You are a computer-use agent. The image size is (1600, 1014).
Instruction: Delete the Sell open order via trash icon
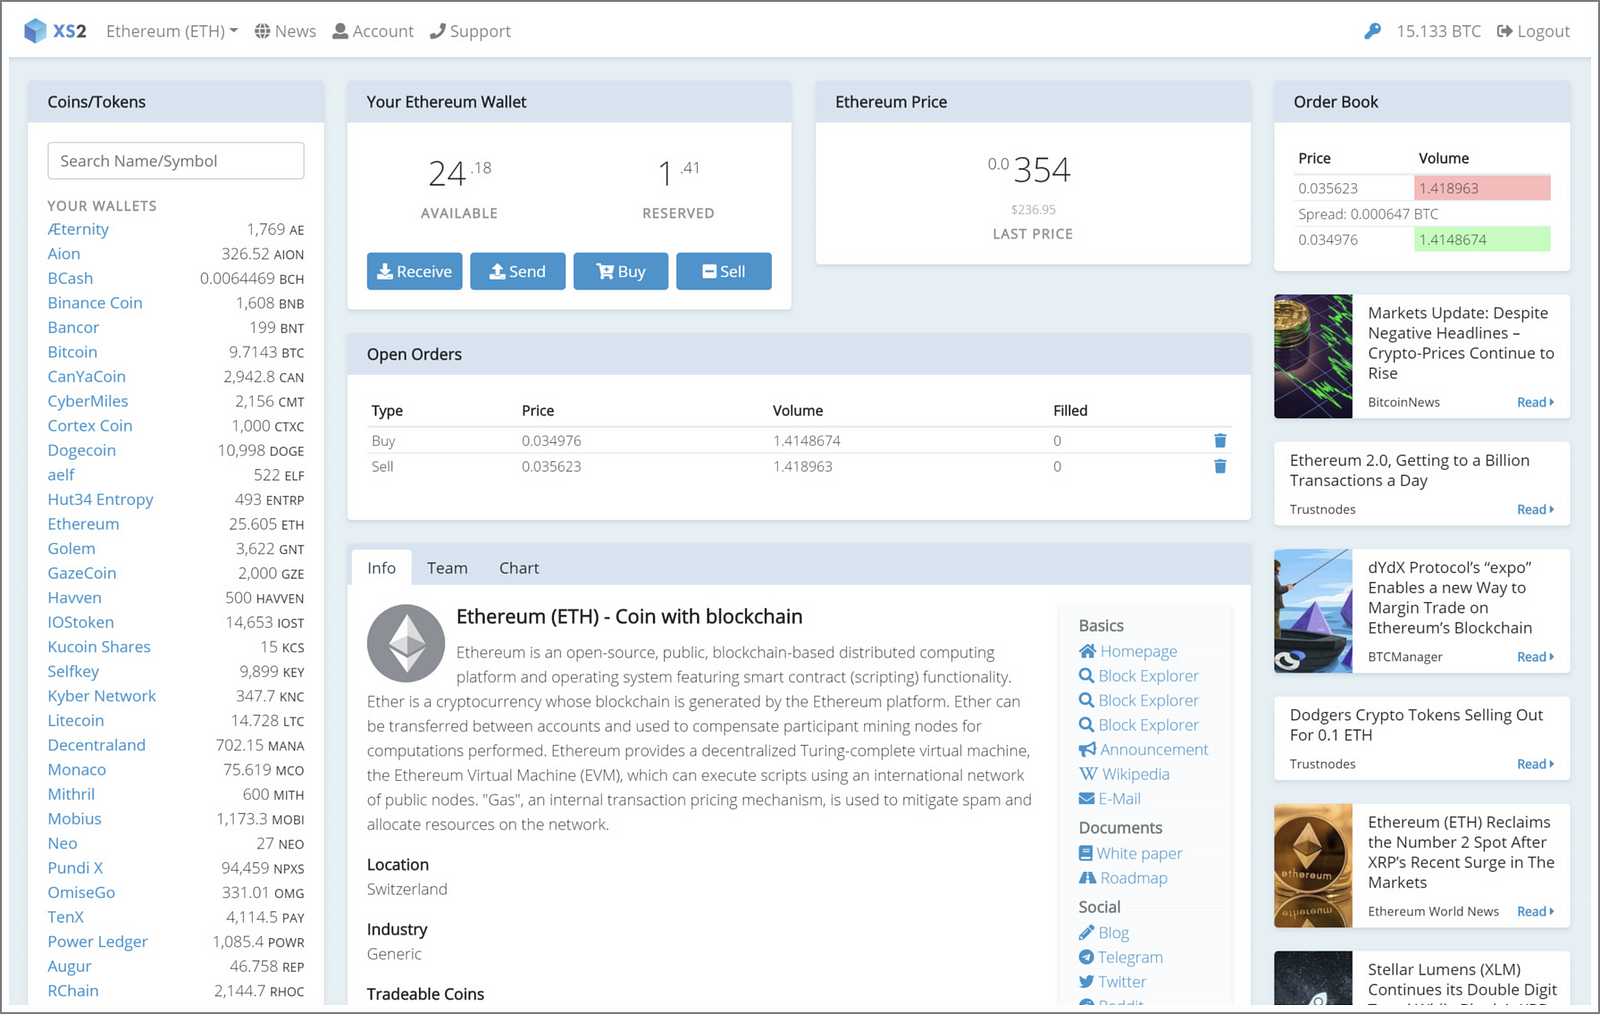tap(1220, 466)
